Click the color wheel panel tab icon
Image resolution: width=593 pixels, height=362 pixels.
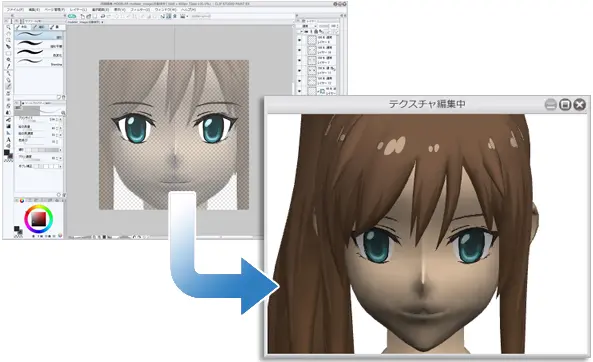[22, 200]
